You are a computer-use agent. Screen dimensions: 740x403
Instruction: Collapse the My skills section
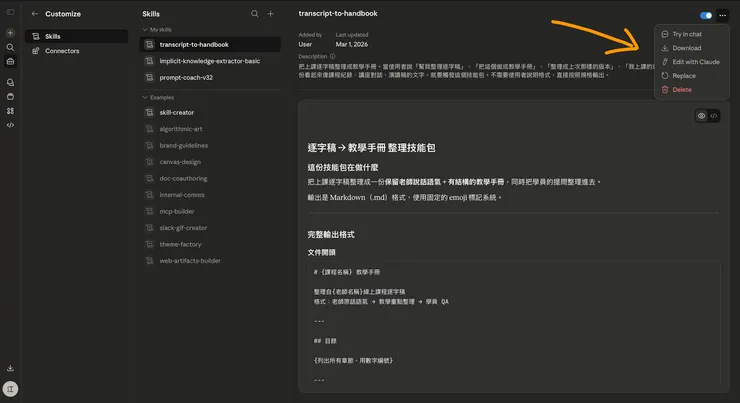(157, 29)
